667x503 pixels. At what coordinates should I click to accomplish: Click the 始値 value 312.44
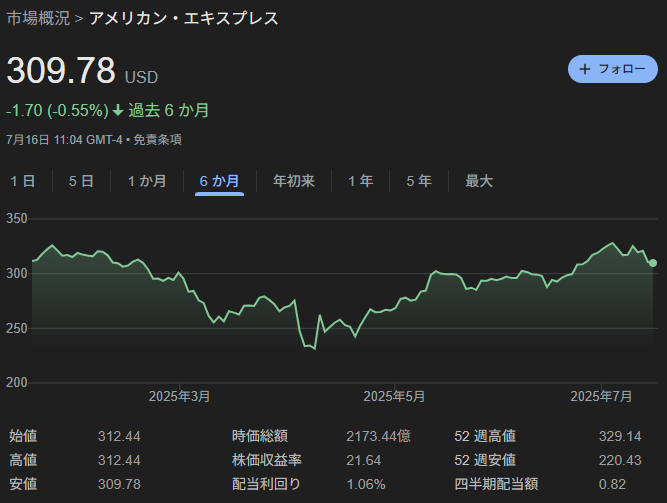pos(119,436)
